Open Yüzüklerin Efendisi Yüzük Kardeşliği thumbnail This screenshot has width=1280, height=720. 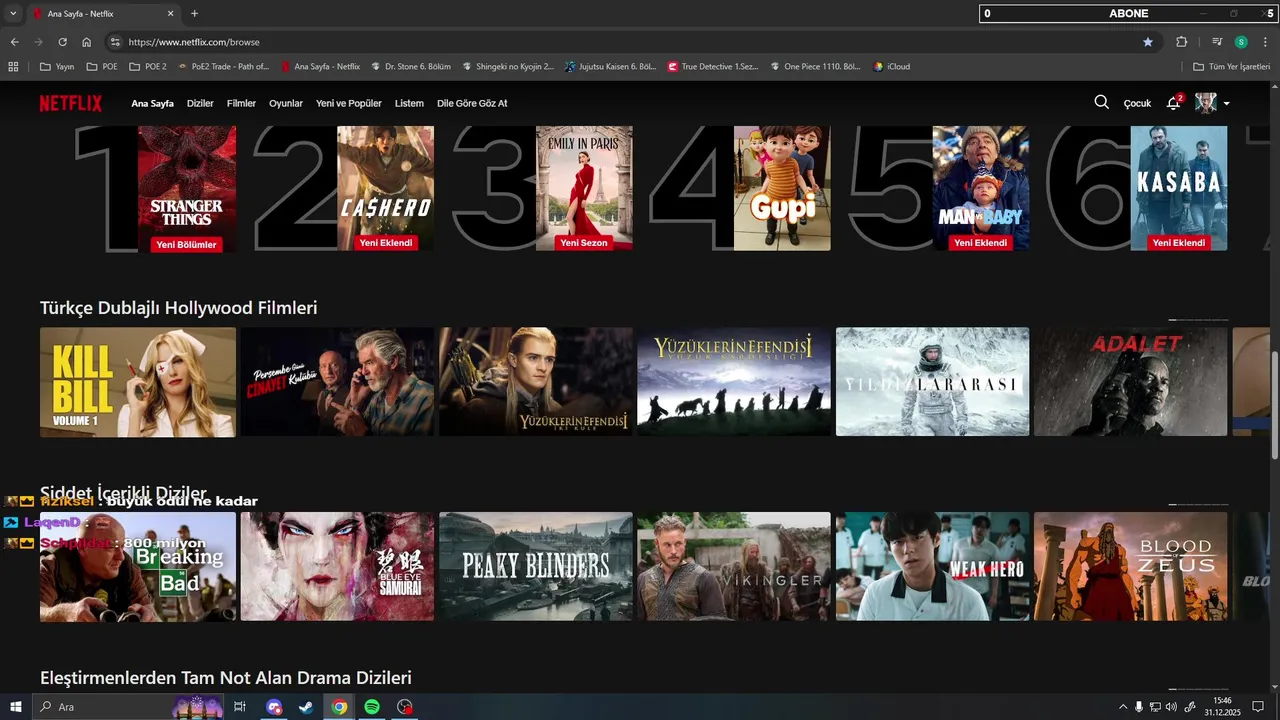pyautogui.click(x=734, y=382)
